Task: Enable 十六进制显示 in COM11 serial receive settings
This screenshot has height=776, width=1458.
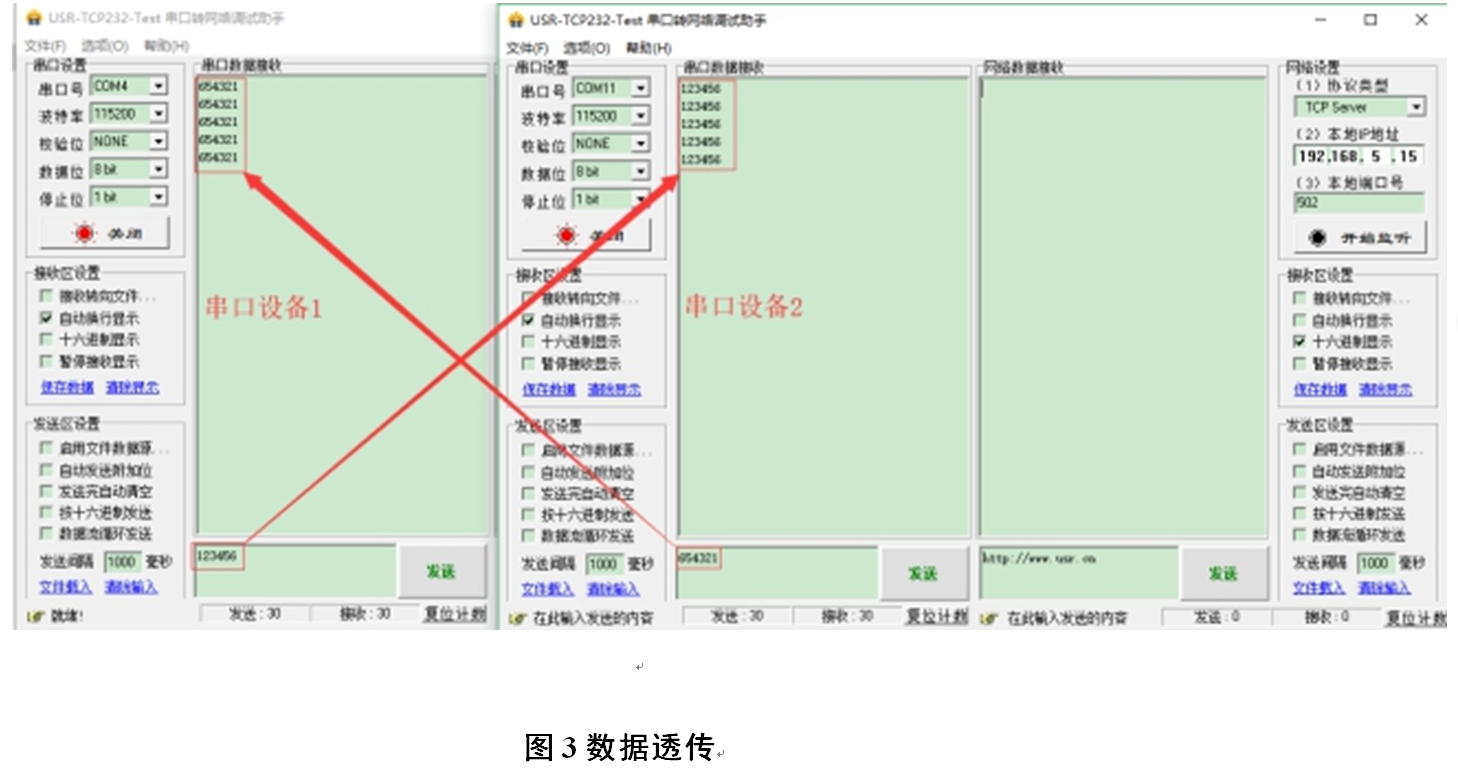Action: (x=528, y=342)
